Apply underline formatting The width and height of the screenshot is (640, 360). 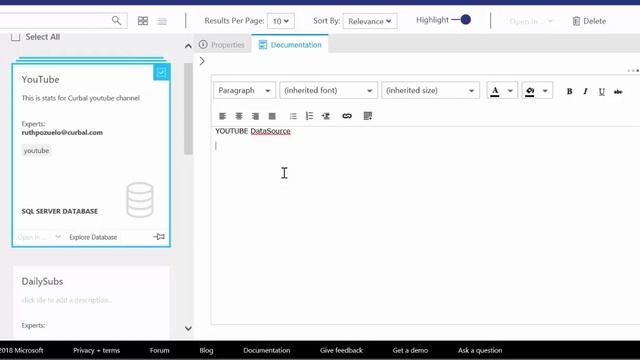pos(602,91)
